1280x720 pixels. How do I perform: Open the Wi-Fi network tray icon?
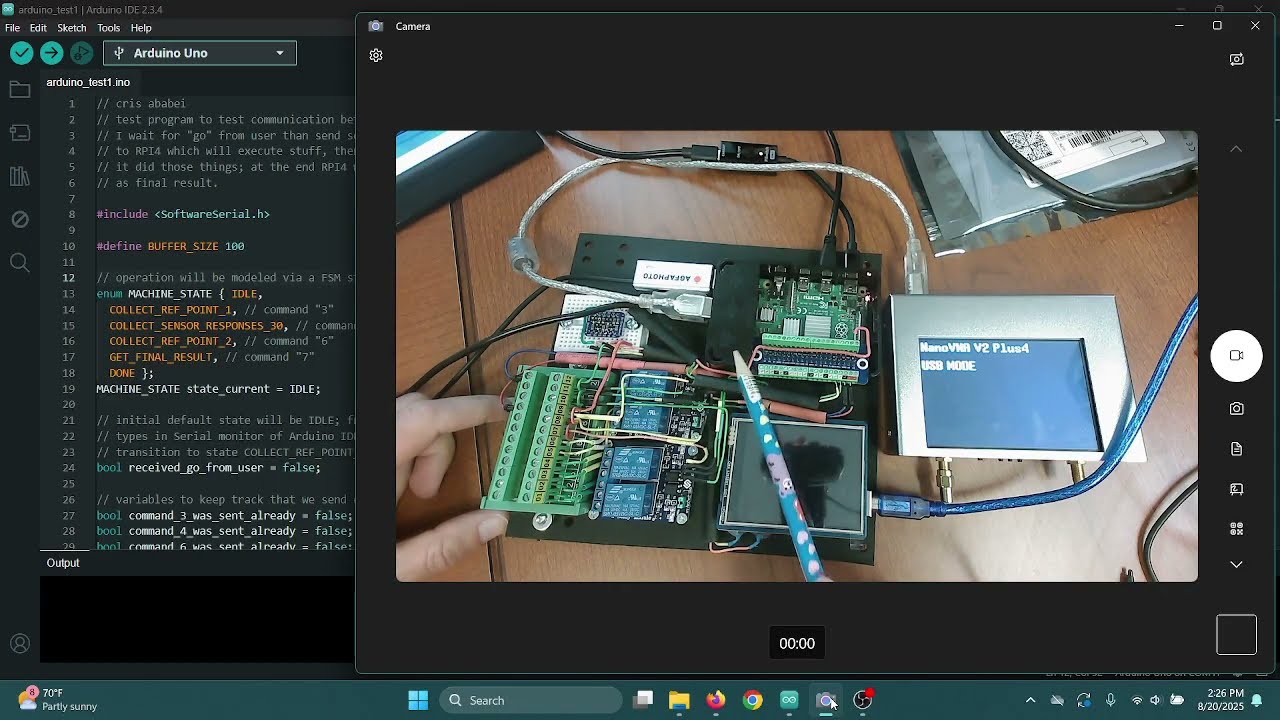[1136, 700]
